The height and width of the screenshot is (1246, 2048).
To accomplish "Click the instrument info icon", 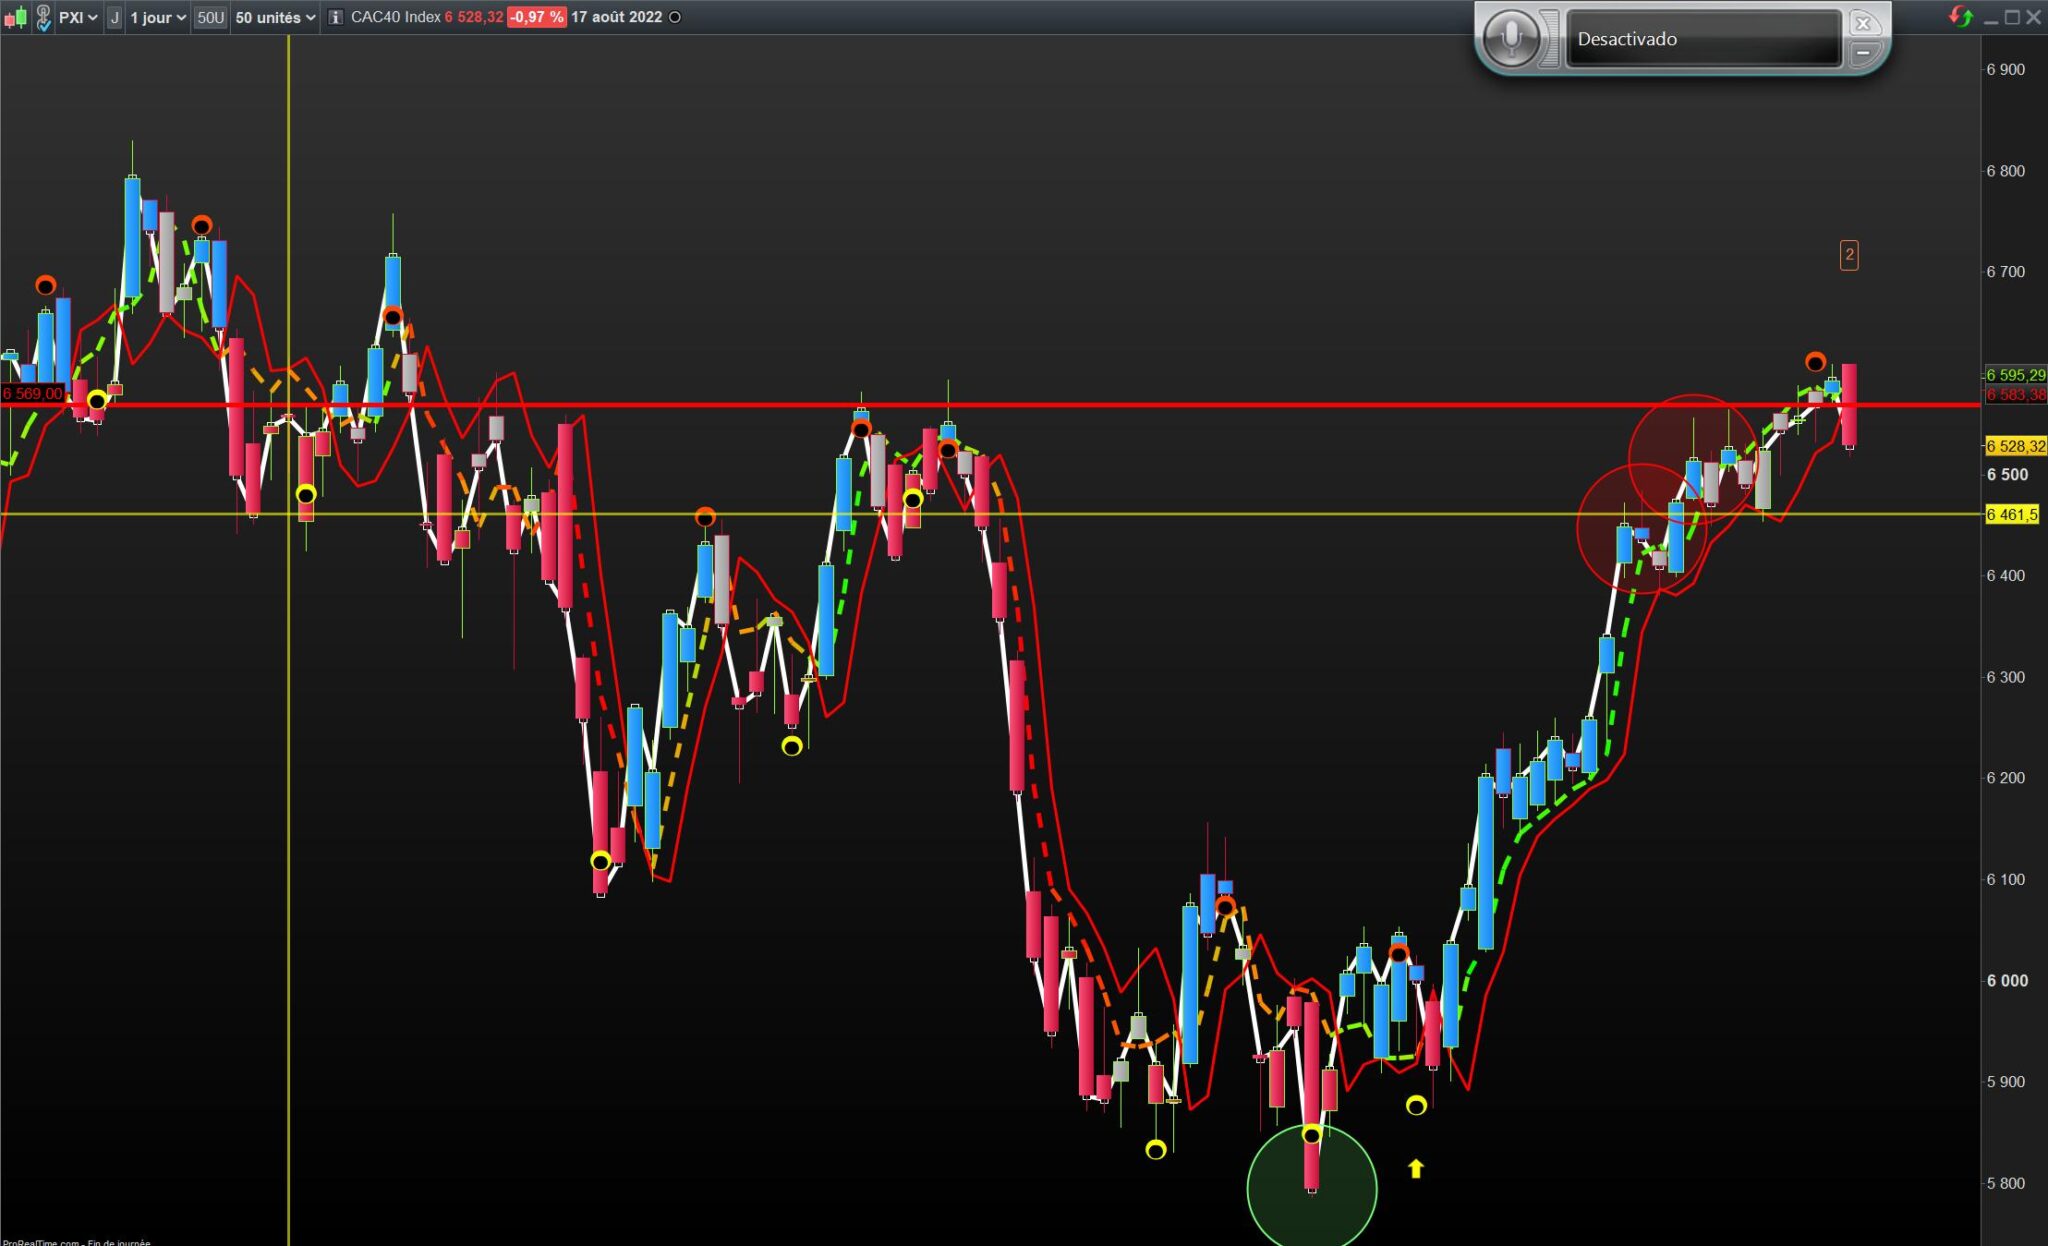I will [x=336, y=18].
